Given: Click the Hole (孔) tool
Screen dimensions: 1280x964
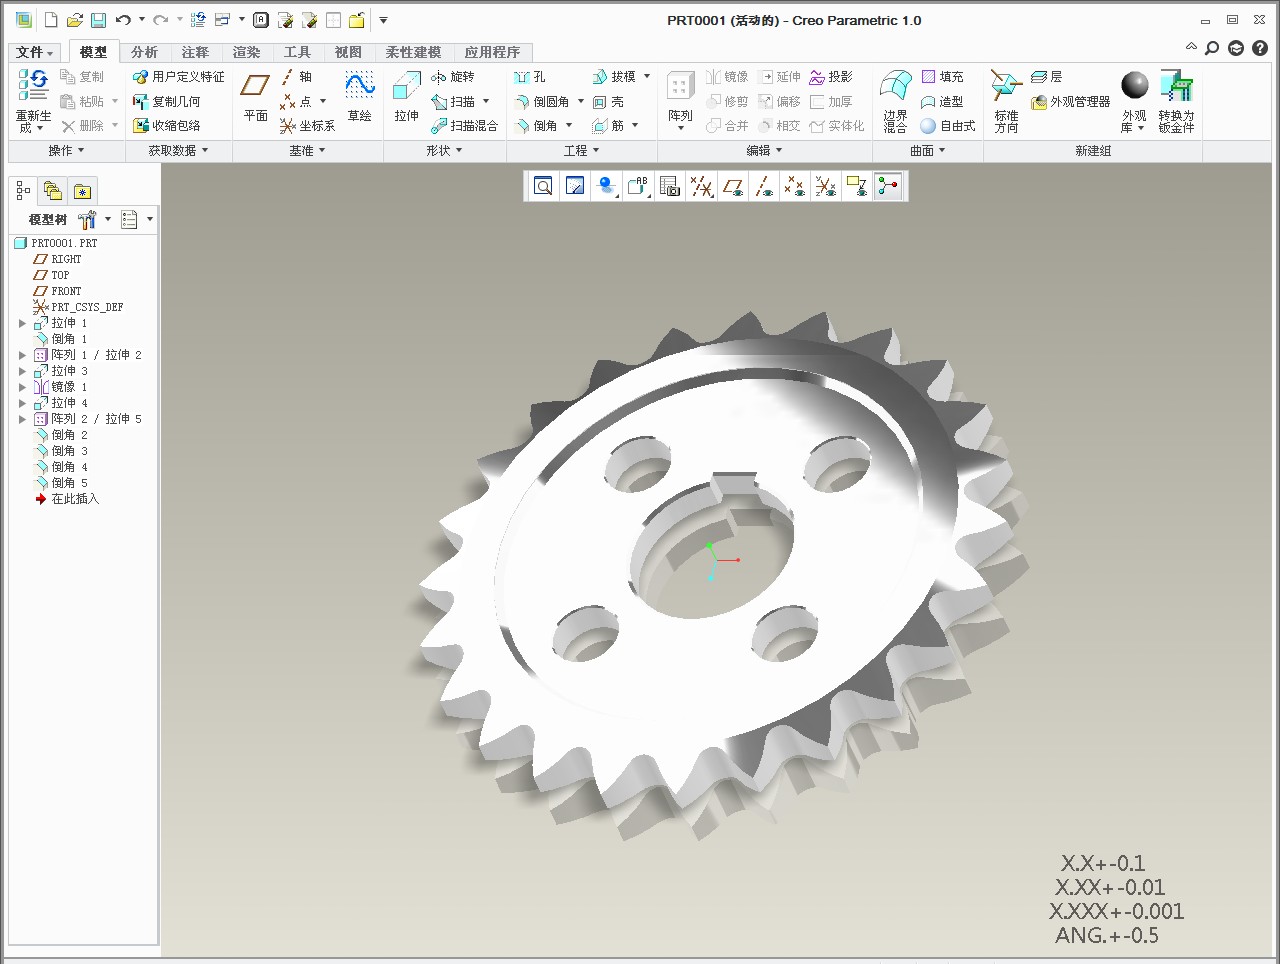Looking at the screenshot, I should click(x=529, y=77).
